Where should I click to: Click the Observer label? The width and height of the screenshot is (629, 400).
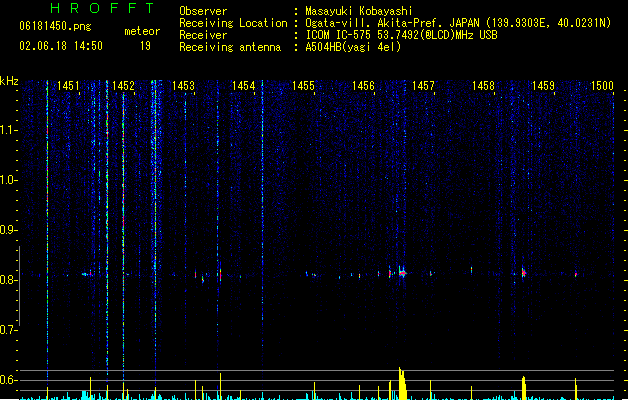tap(203, 11)
